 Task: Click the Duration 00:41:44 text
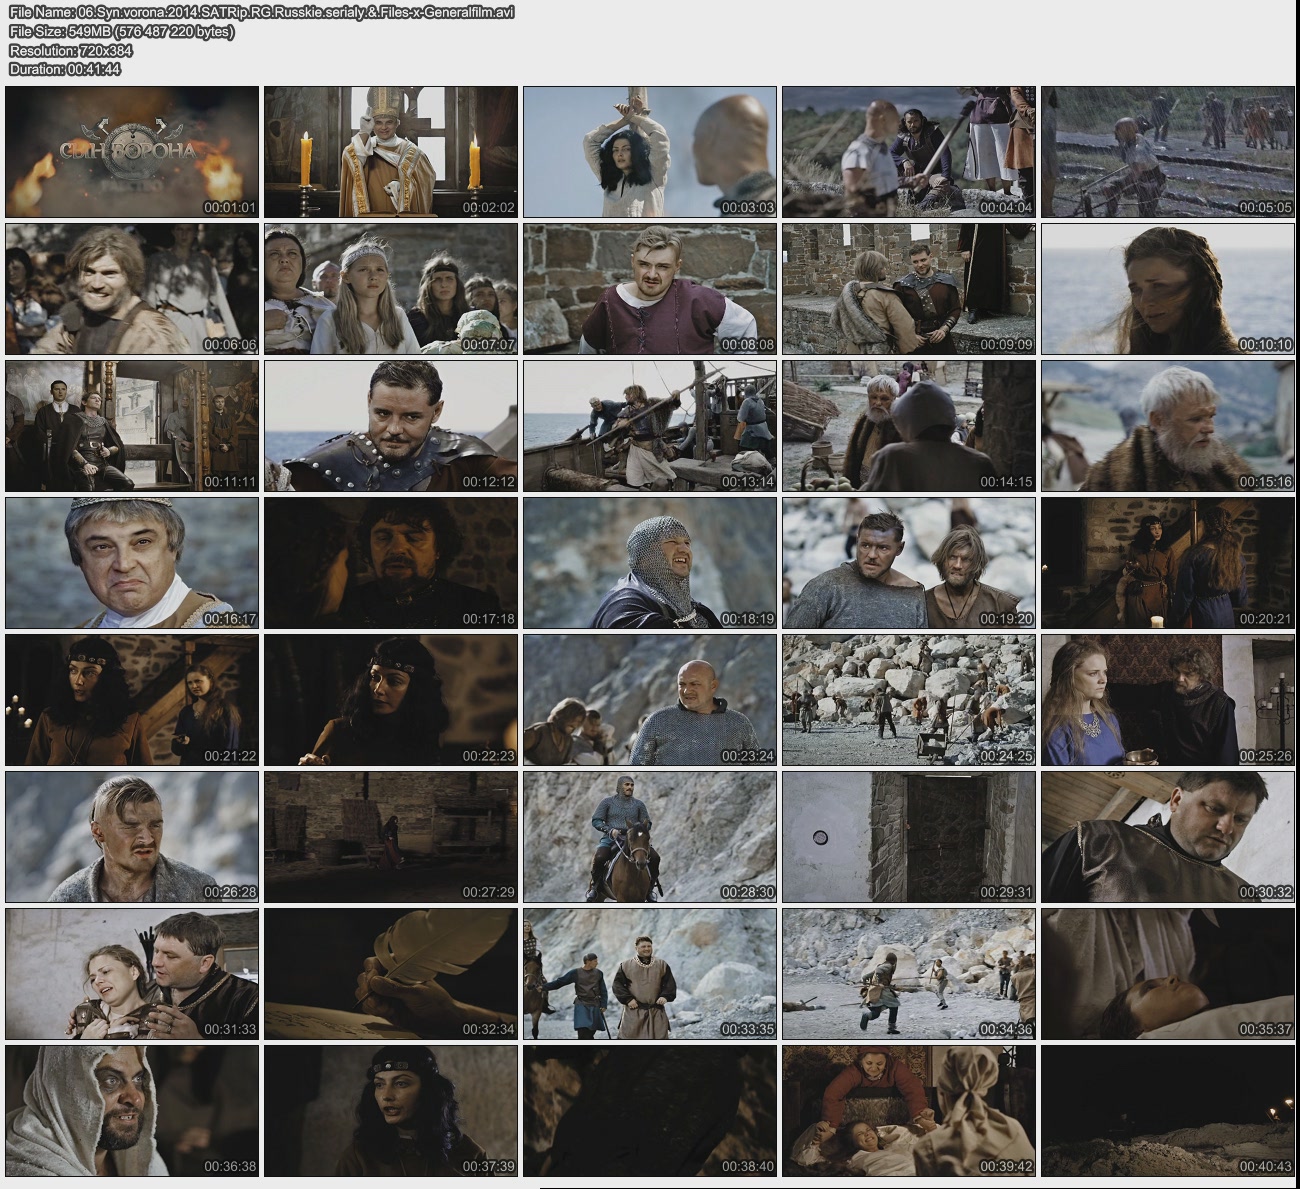pos(65,69)
